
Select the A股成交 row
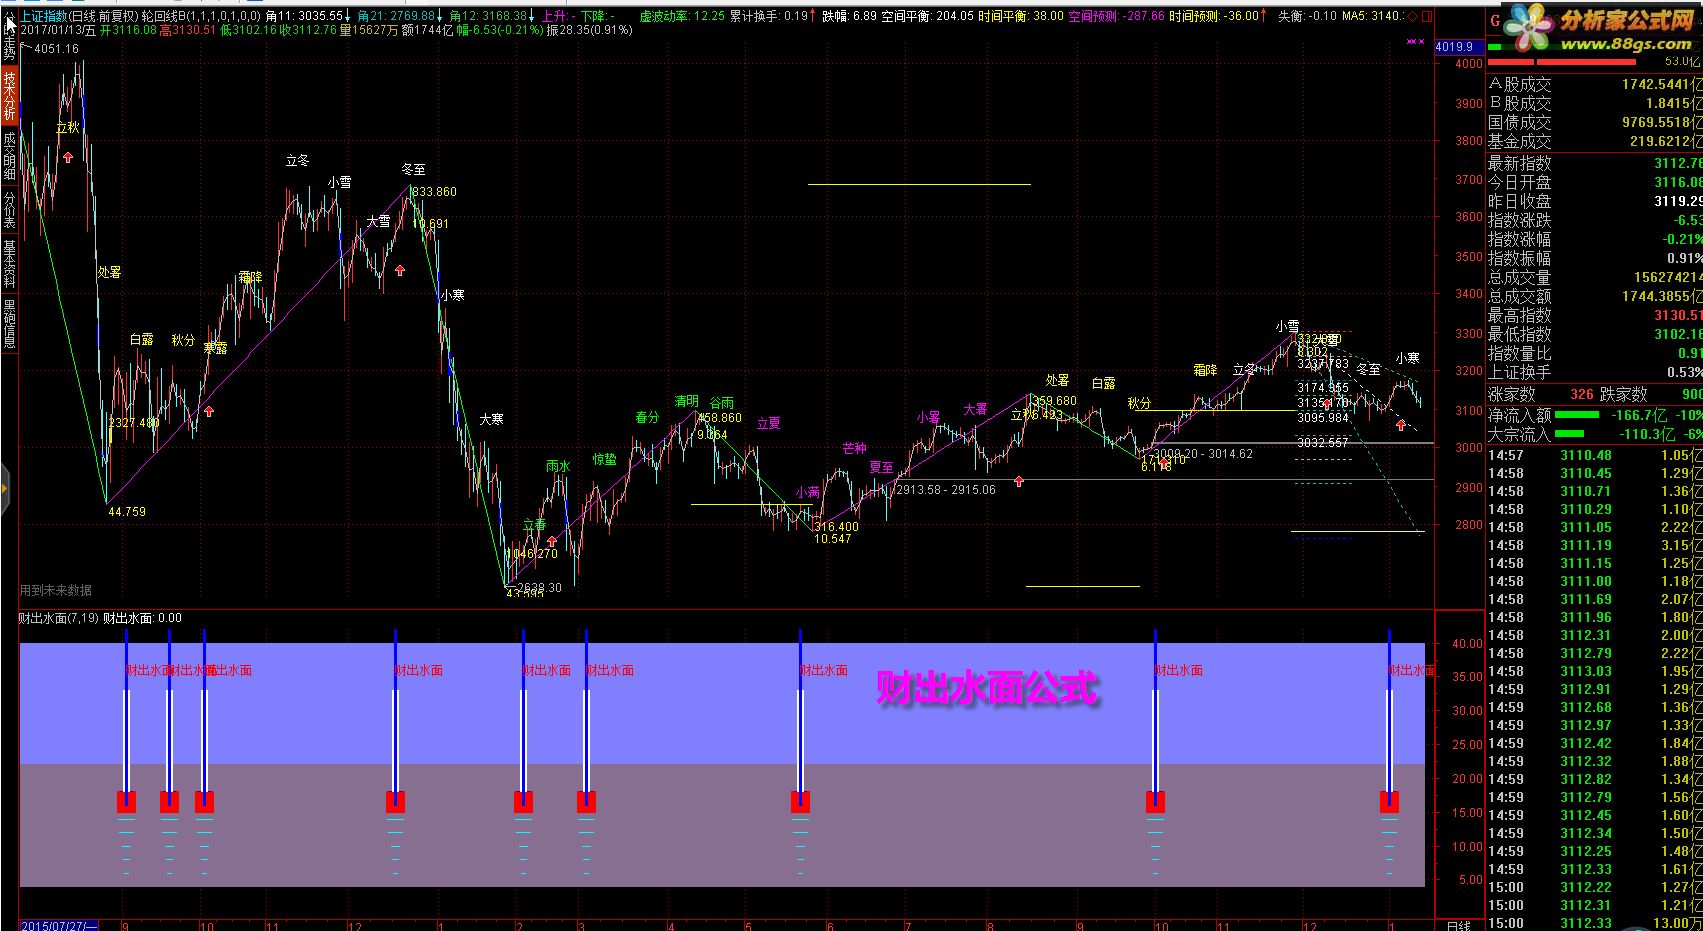(x=1594, y=86)
